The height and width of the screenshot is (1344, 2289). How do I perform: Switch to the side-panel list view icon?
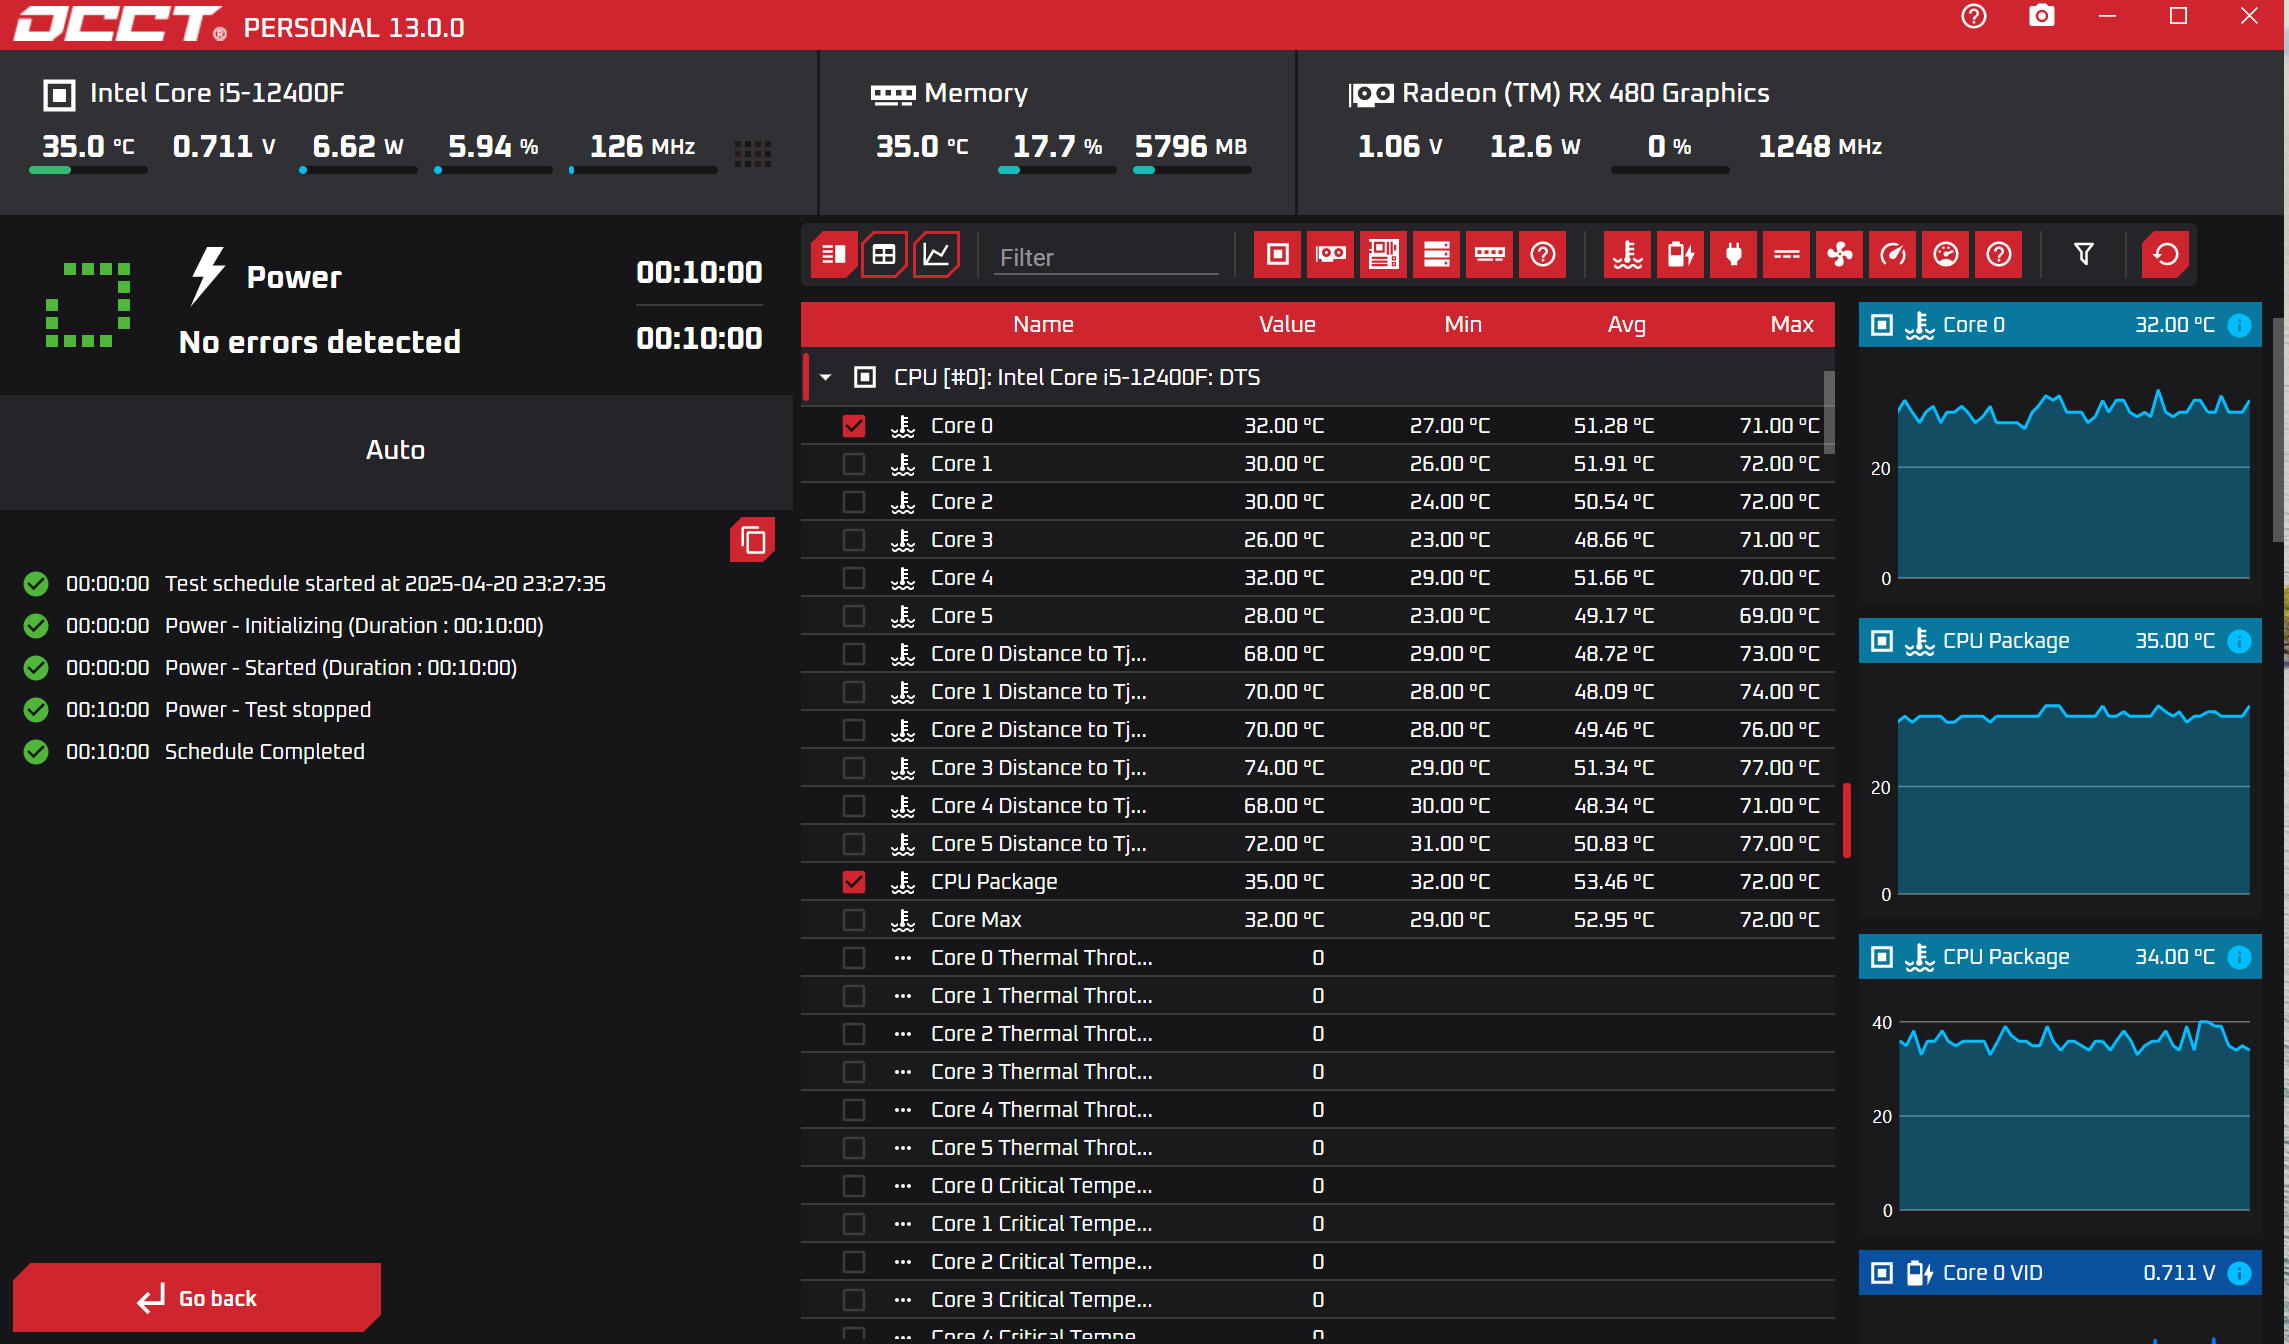coord(833,254)
